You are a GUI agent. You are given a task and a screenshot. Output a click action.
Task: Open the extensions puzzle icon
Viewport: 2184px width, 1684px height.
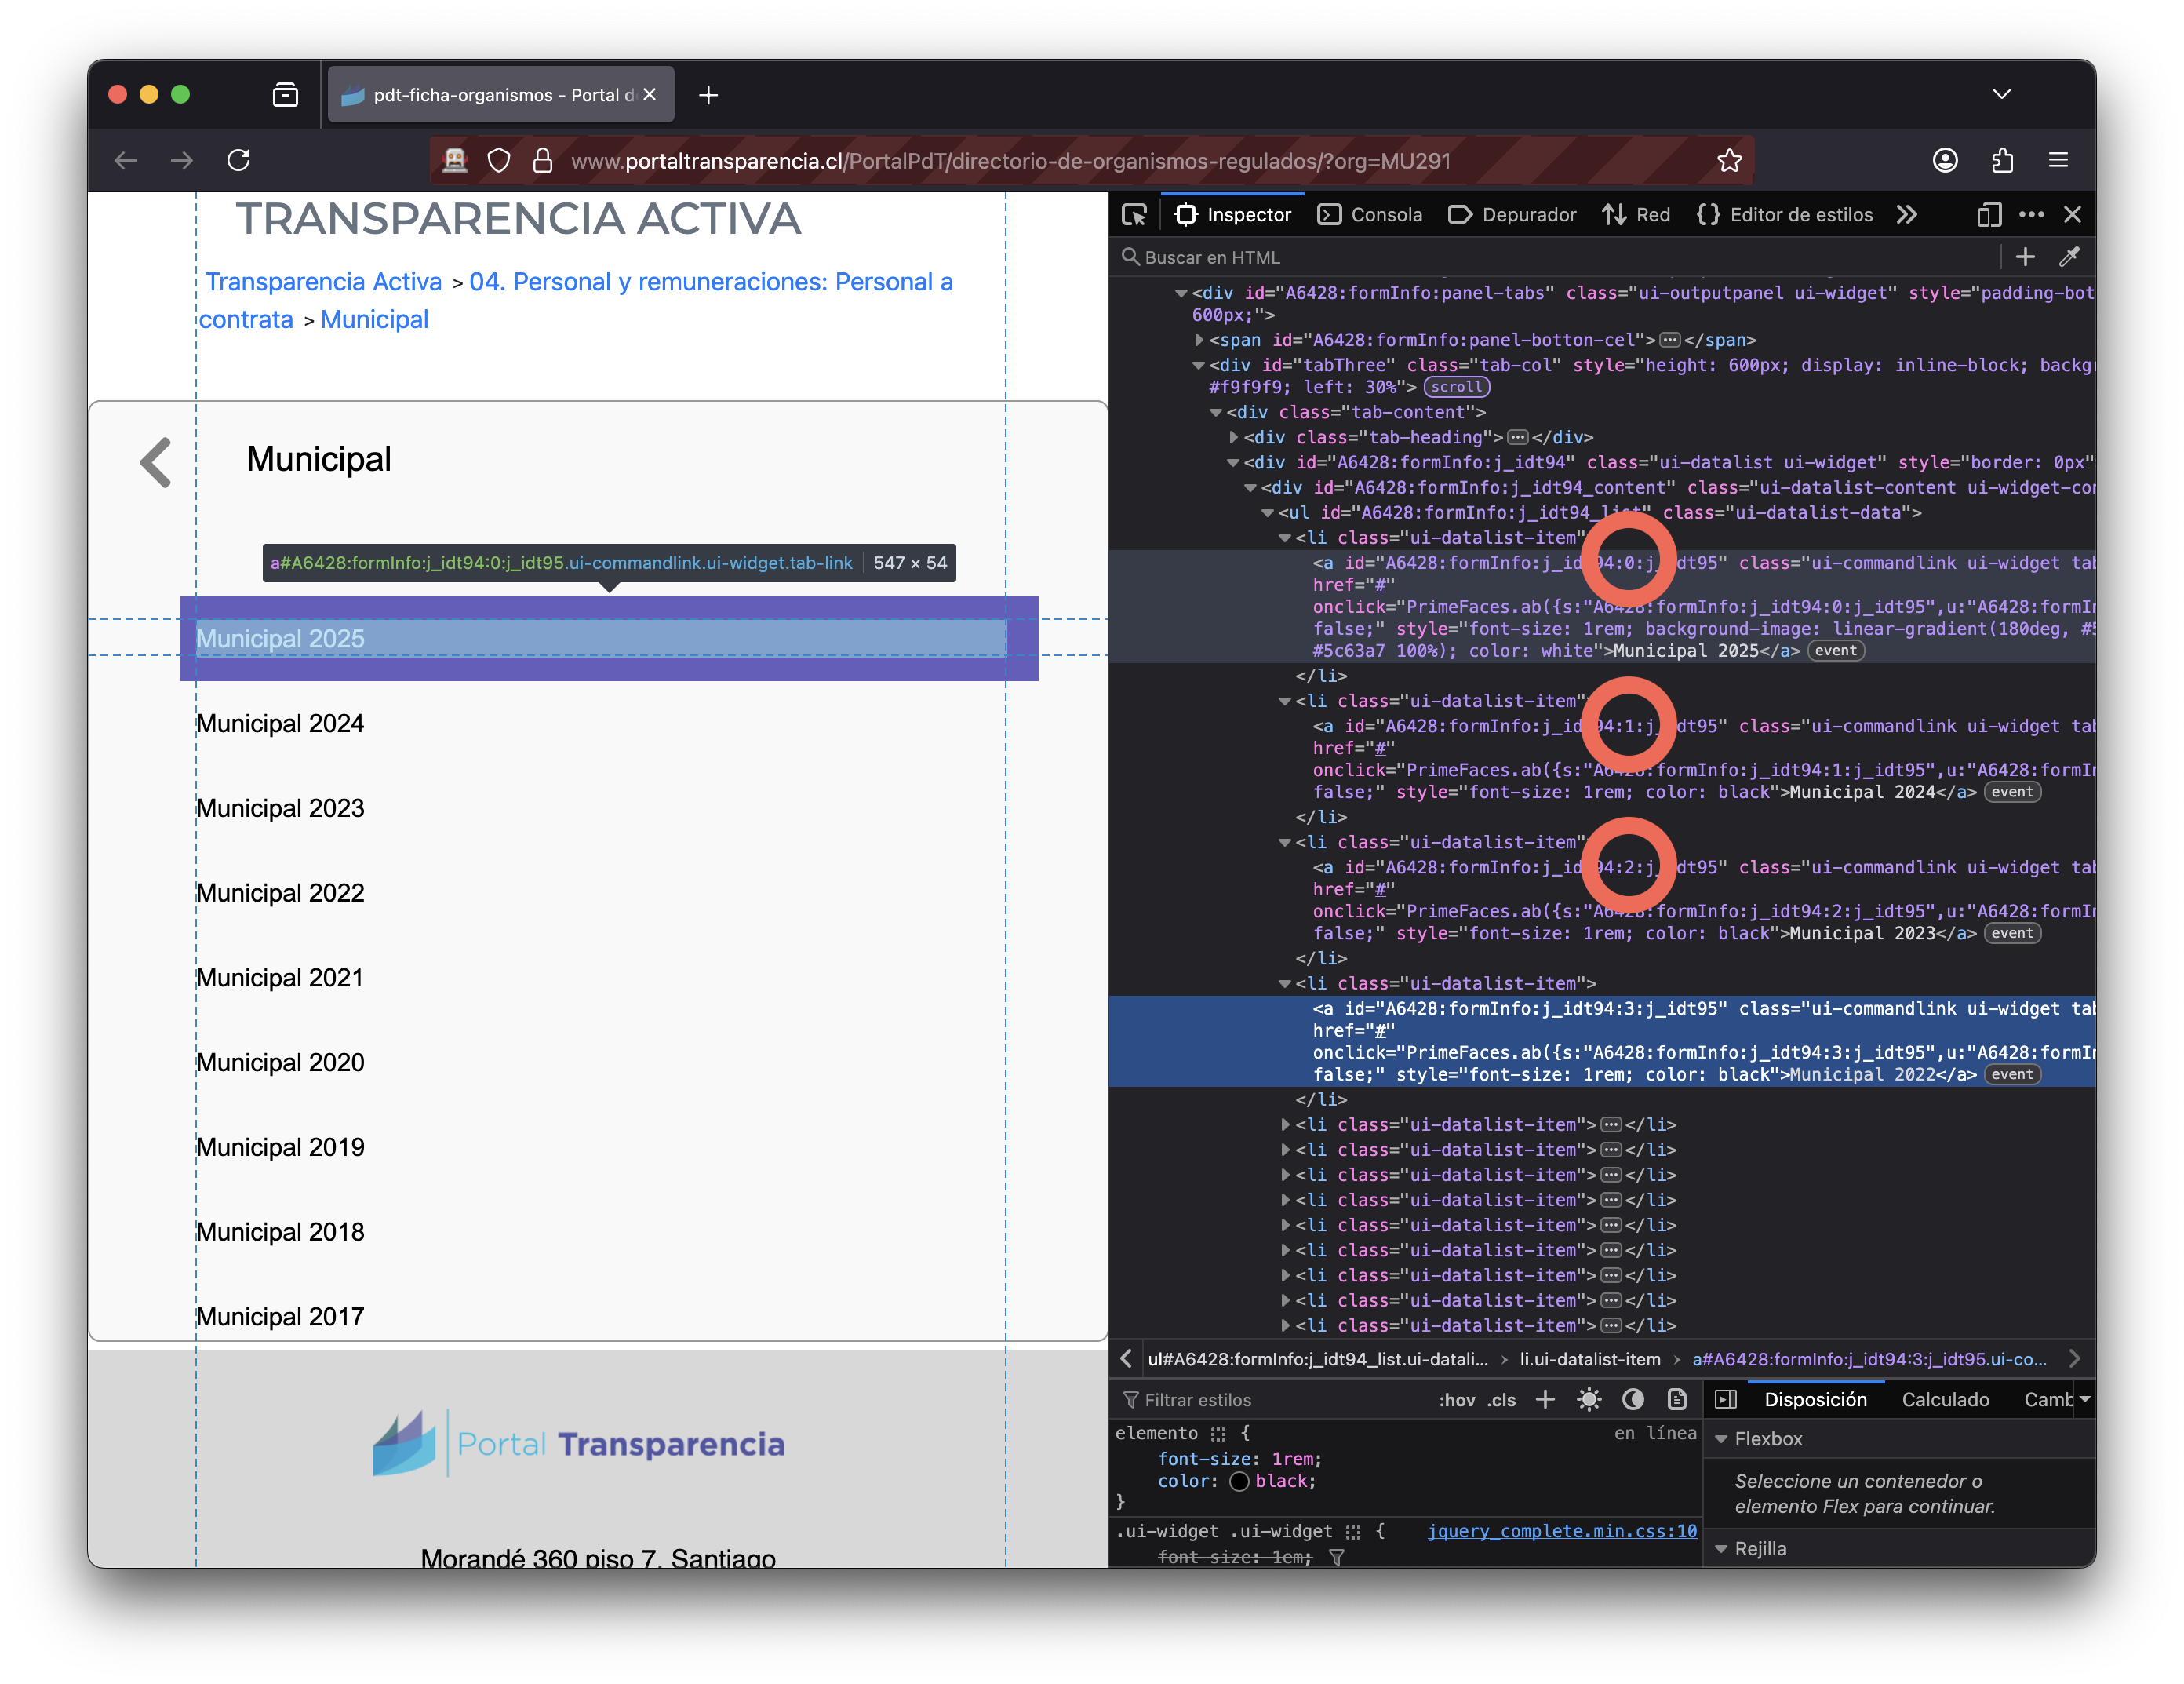2002,160
